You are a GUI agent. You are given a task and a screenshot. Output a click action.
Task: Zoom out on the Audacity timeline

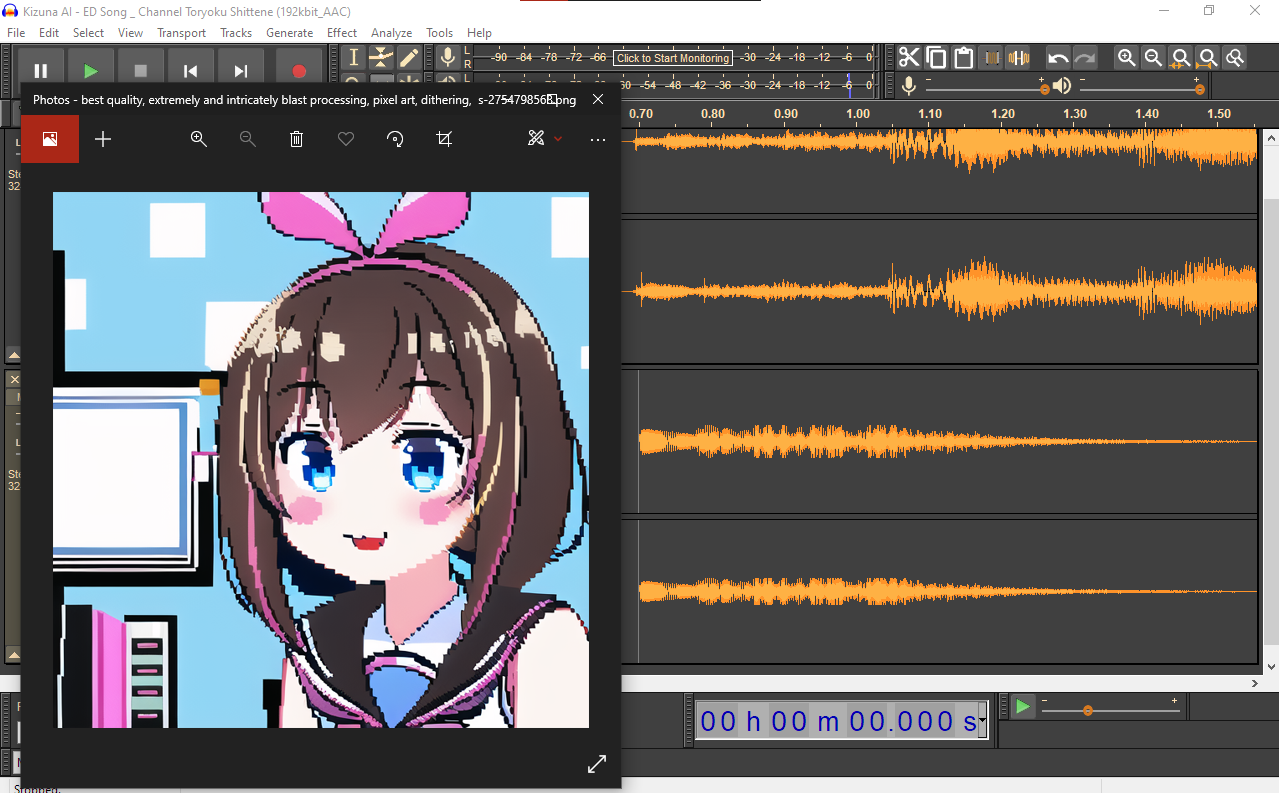click(x=1153, y=57)
